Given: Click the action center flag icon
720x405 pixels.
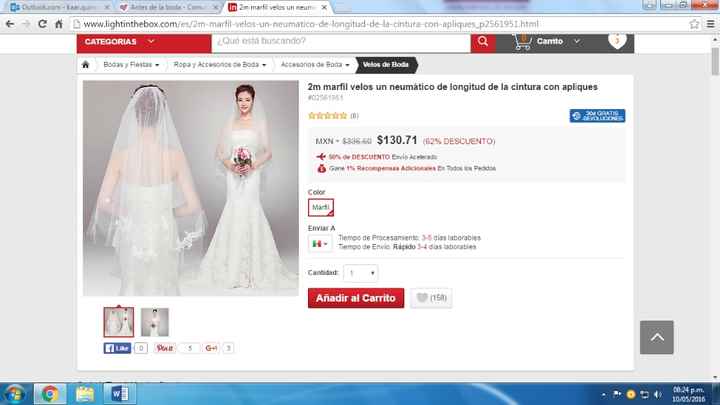Looking at the screenshot, I should point(617,394).
